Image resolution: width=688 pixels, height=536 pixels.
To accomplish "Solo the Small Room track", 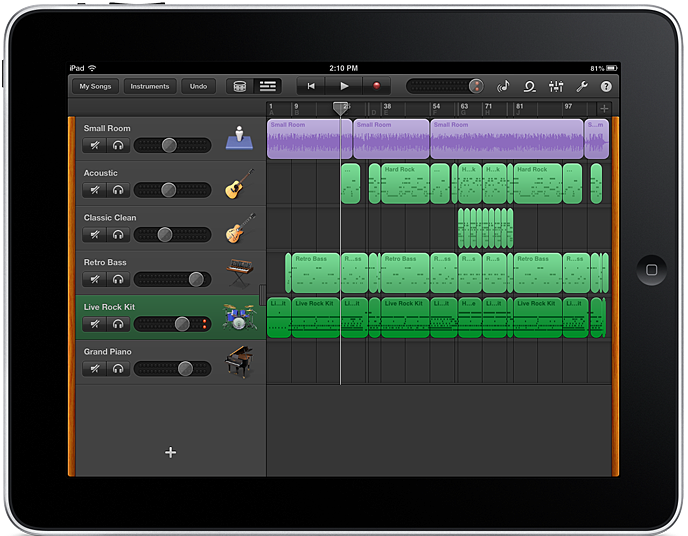I will [x=118, y=145].
